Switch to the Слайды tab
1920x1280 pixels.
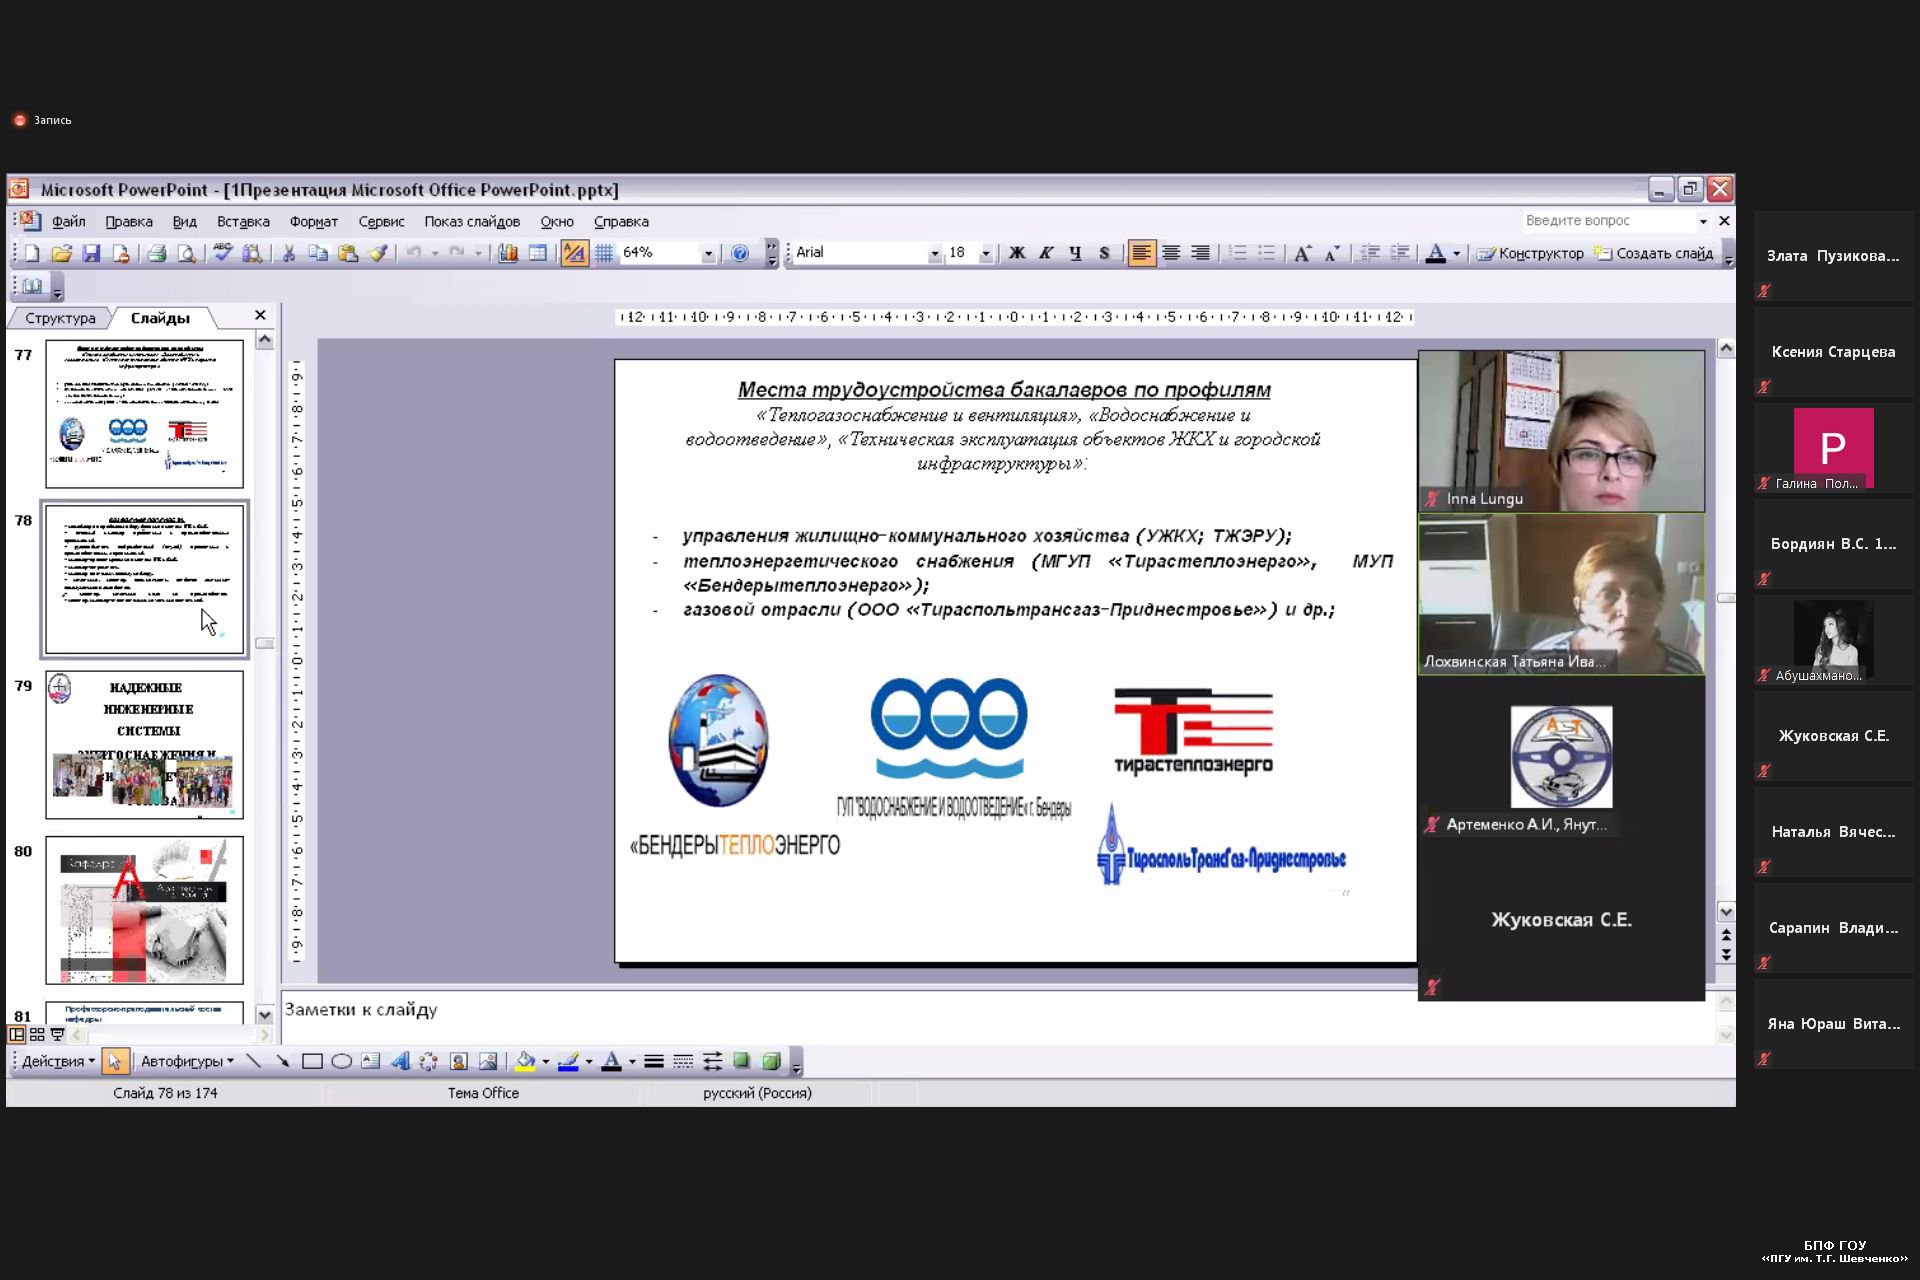(x=160, y=318)
